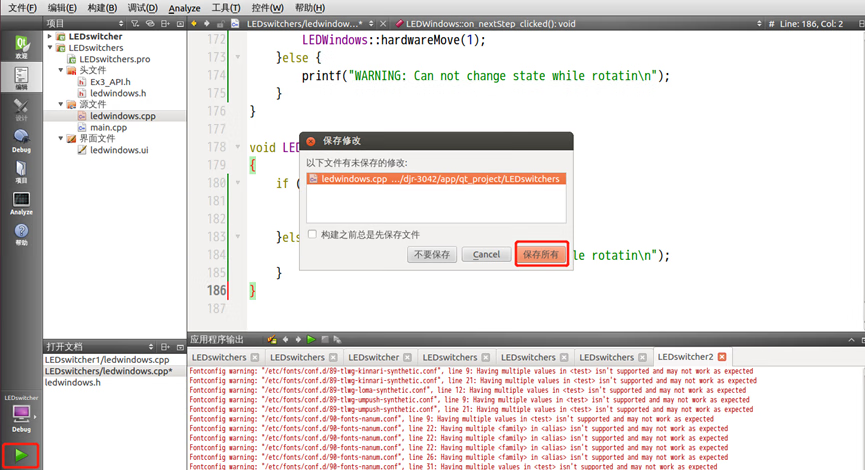The image size is (865, 470).
Task: Close the current editor document
Action: pos(383,24)
